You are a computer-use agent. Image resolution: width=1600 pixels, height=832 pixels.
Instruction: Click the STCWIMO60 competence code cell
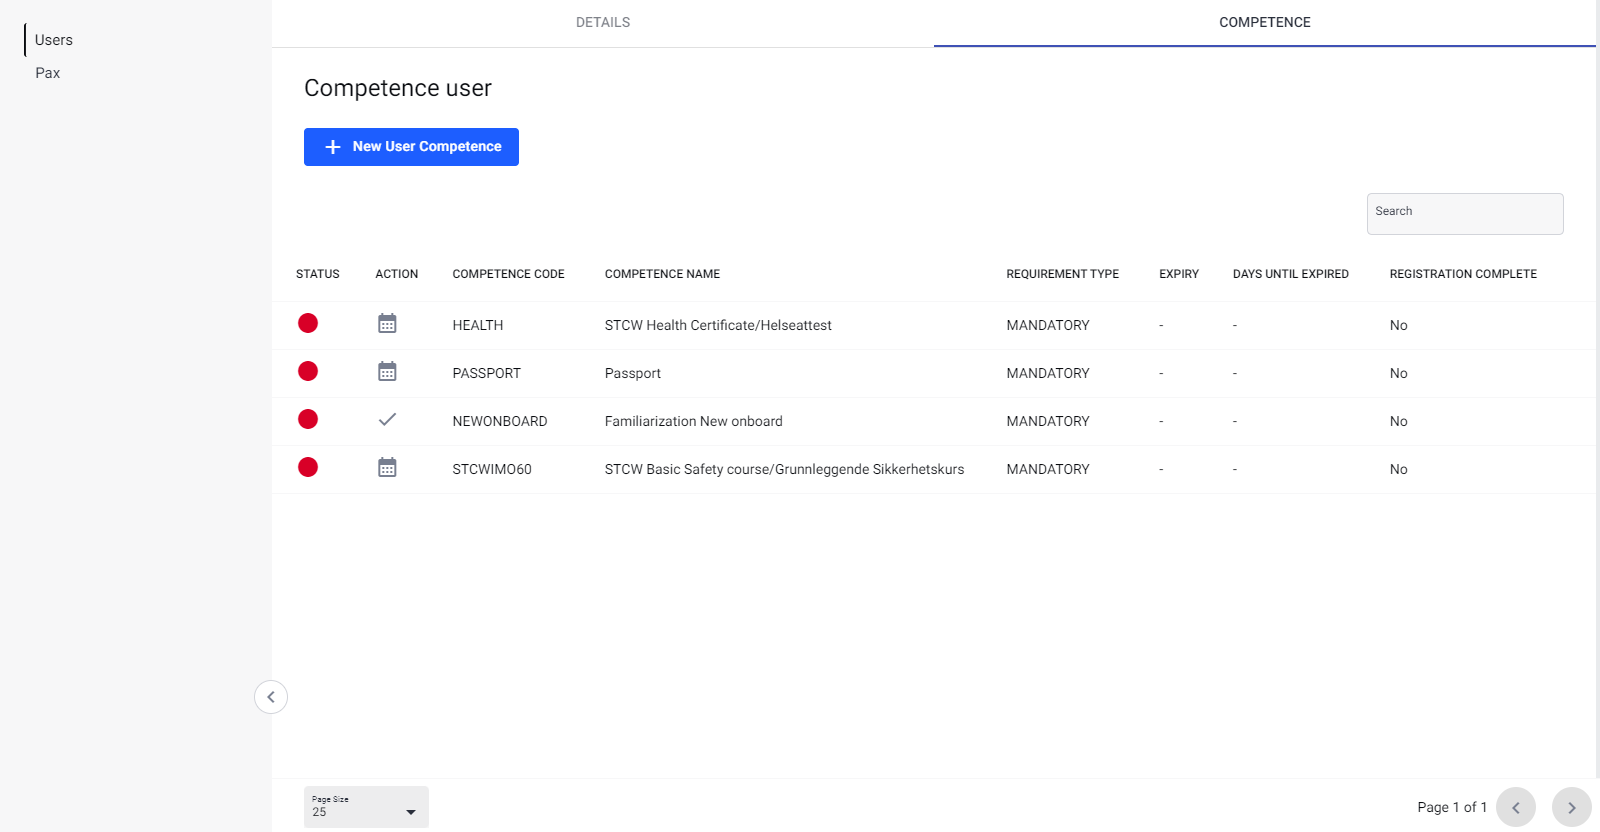[x=492, y=469]
